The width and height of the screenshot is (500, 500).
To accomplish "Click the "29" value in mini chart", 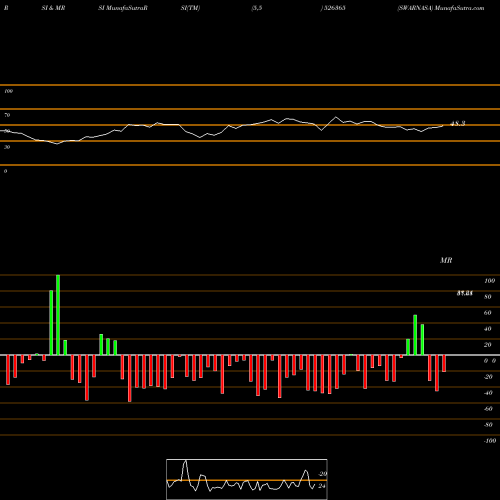I will (x=322, y=474).
